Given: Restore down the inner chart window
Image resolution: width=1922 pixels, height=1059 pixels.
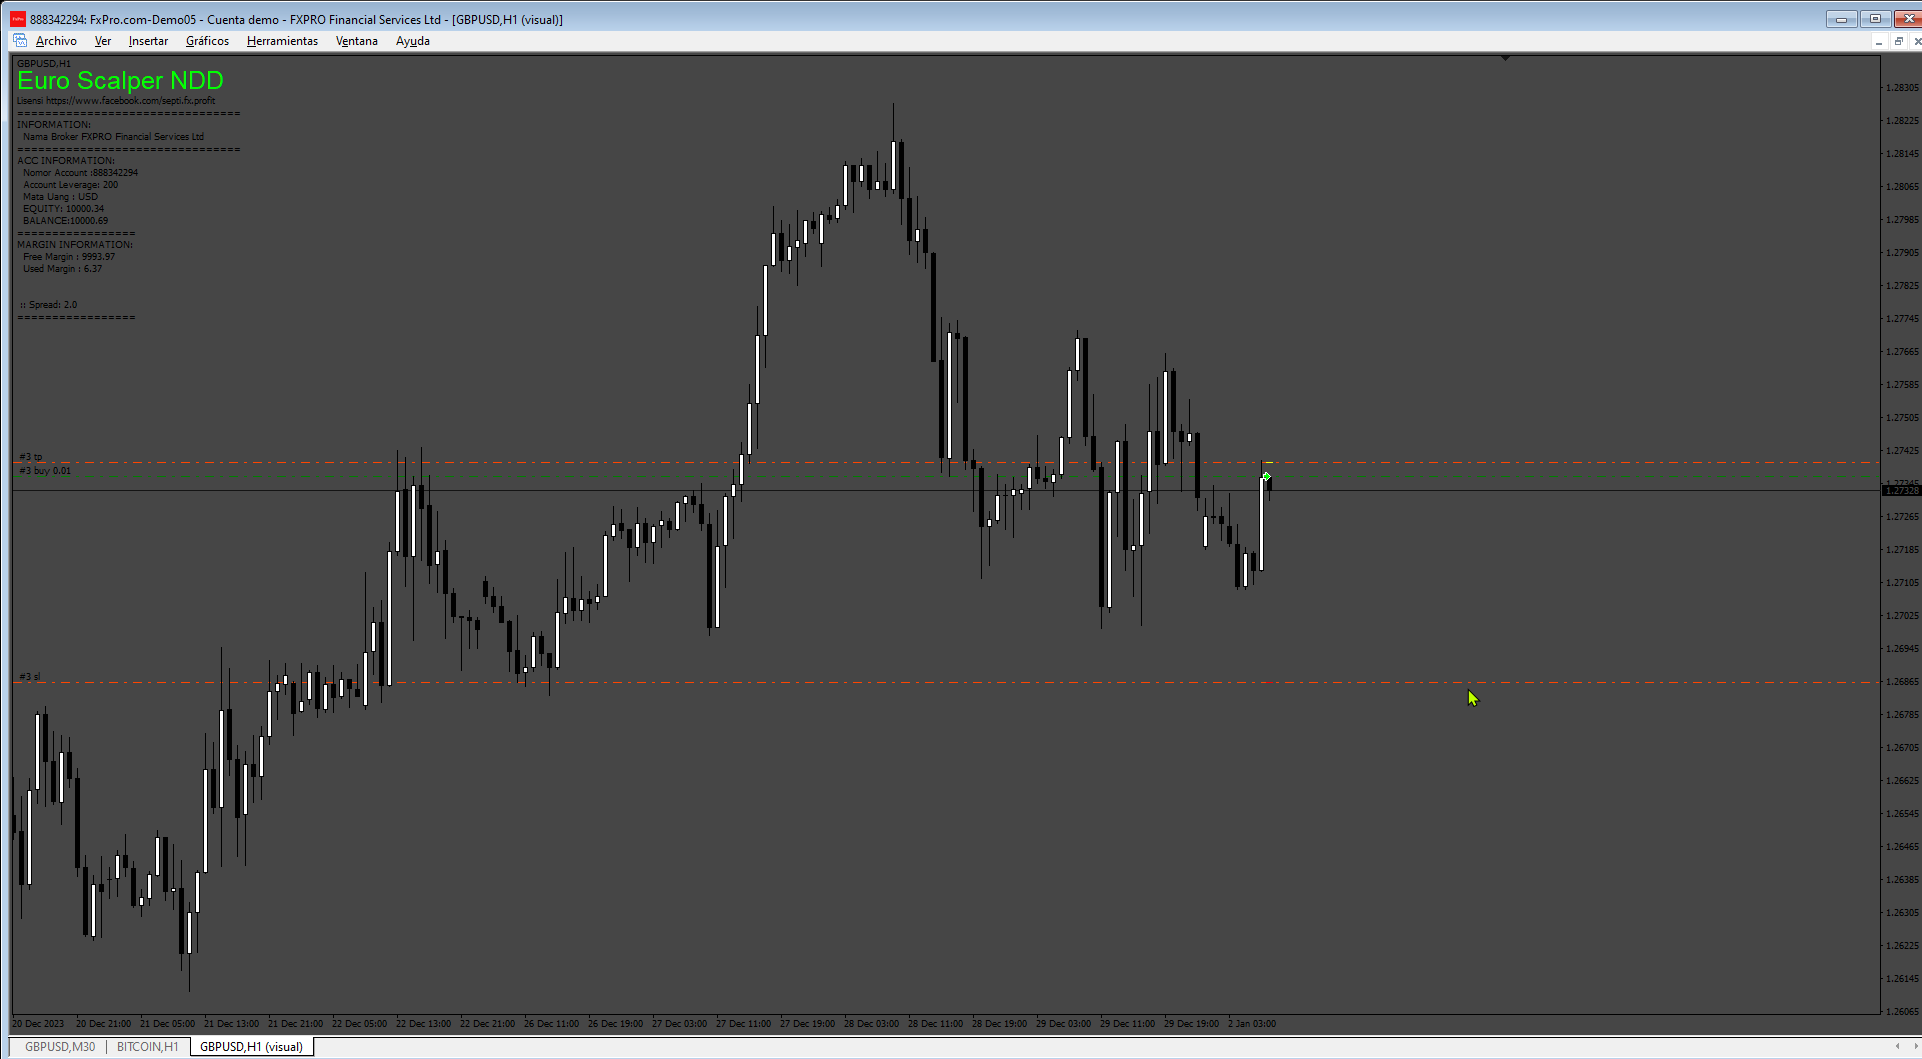Looking at the screenshot, I should pos(1898,41).
